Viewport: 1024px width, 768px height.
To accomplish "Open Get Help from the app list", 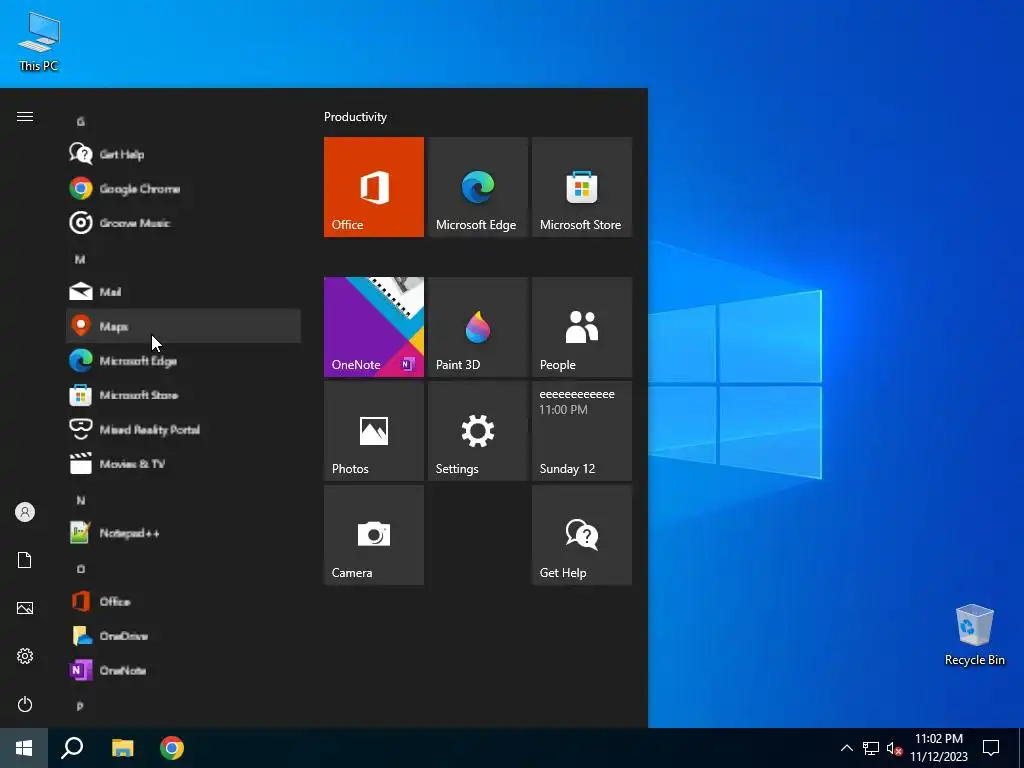I will click(184, 154).
